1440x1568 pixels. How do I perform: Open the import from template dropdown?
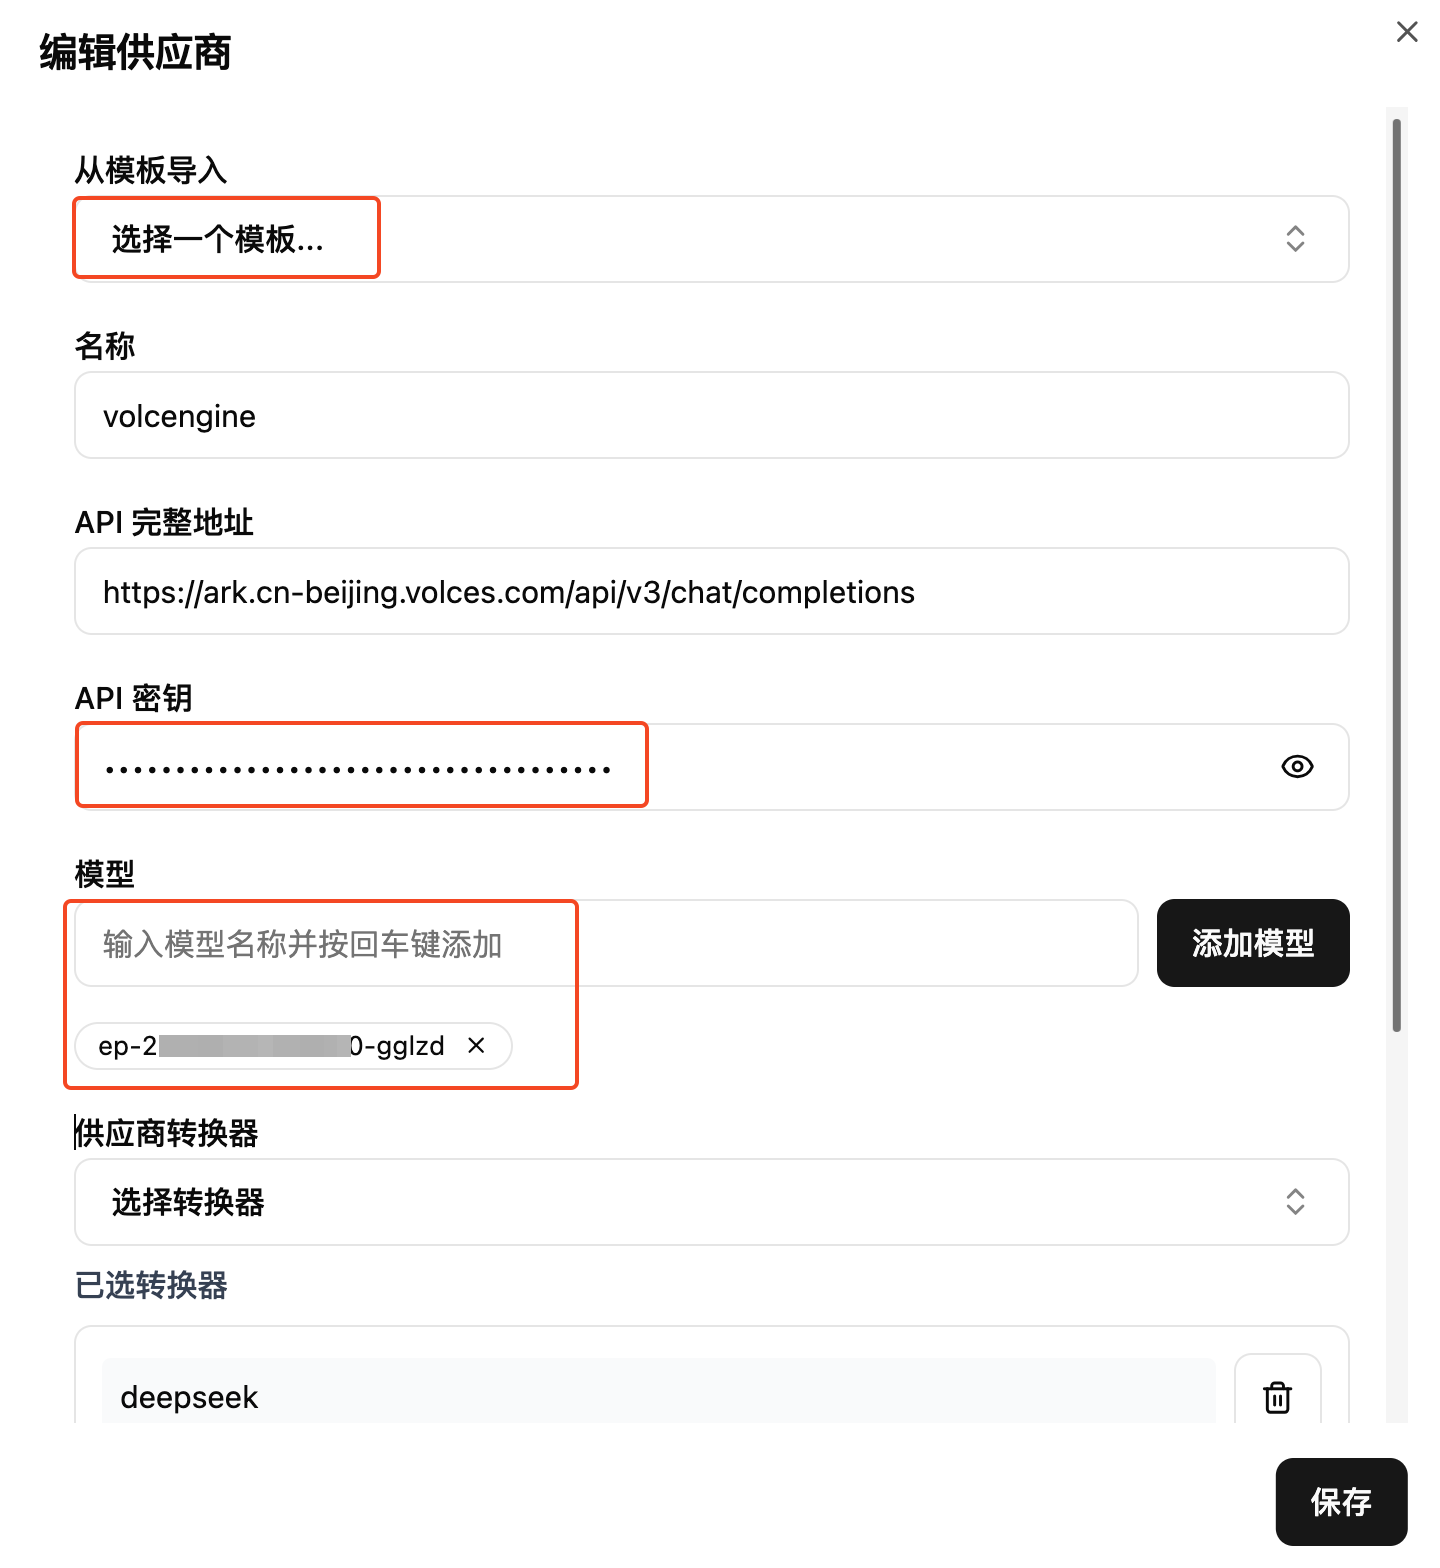point(712,239)
